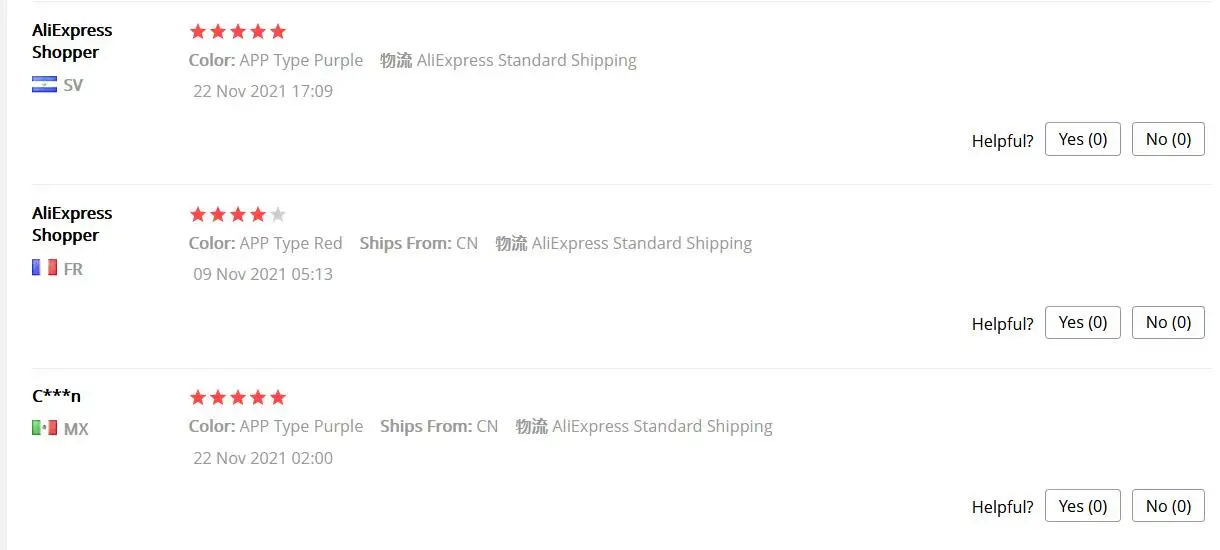Click the star rating on C***n's review

[237, 397]
